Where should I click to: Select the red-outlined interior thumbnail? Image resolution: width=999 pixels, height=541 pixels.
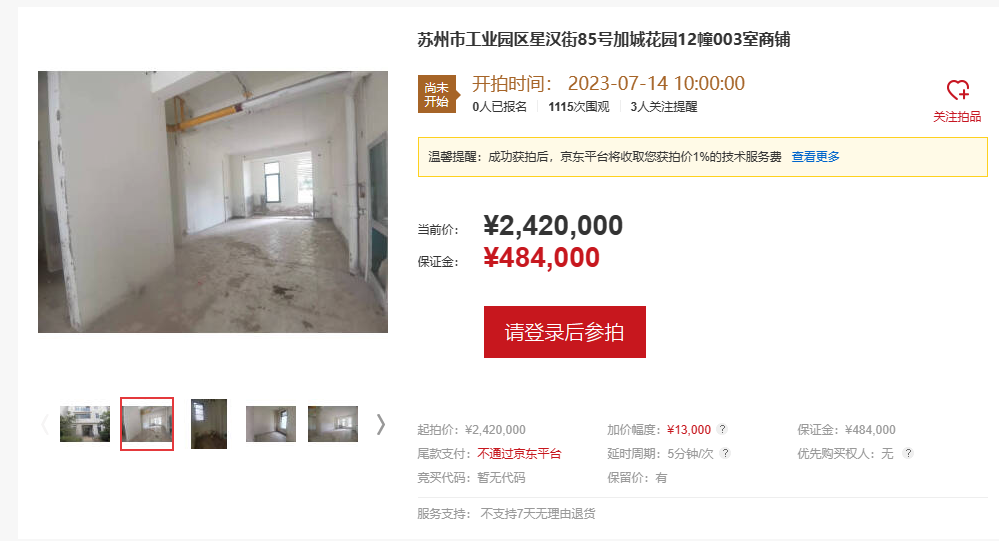pyautogui.click(x=147, y=424)
